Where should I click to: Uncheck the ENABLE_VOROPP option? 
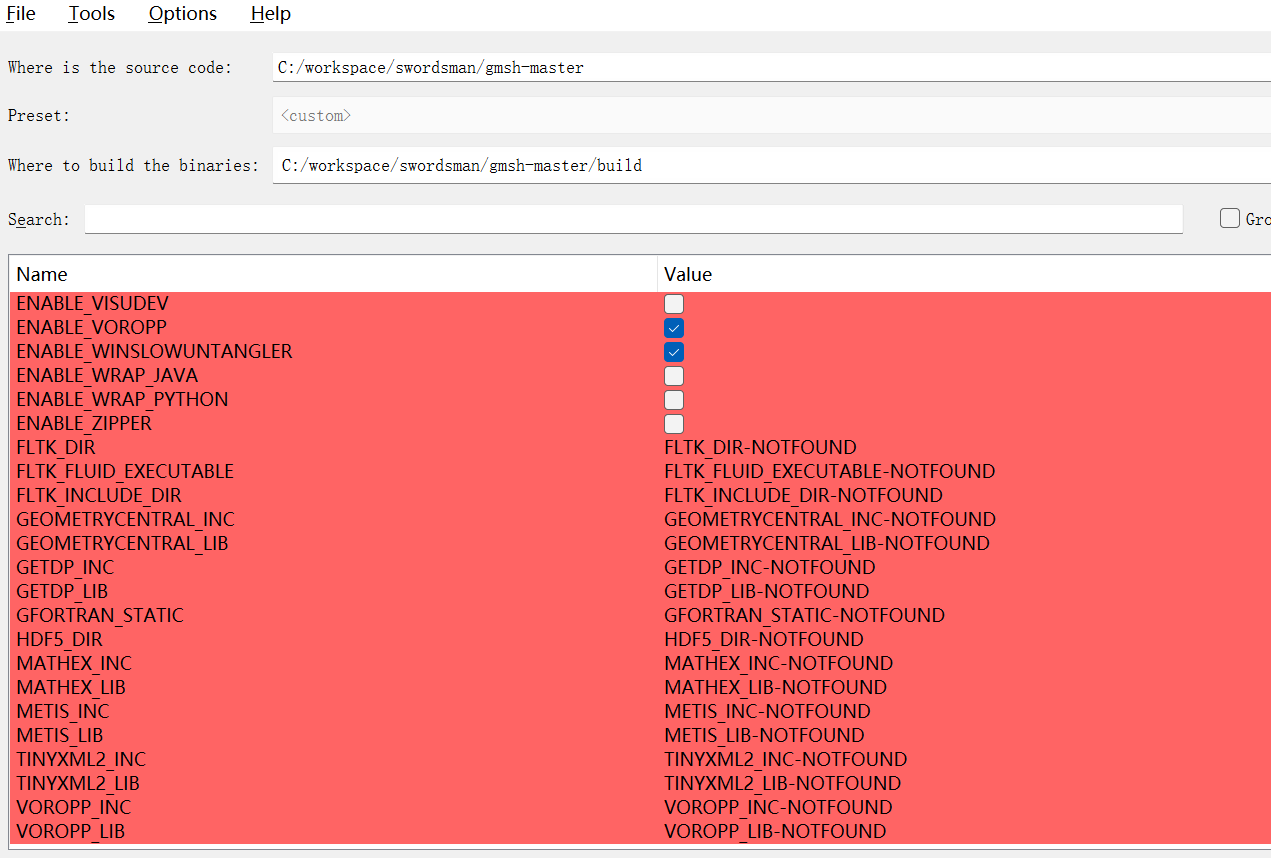coord(674,328)
